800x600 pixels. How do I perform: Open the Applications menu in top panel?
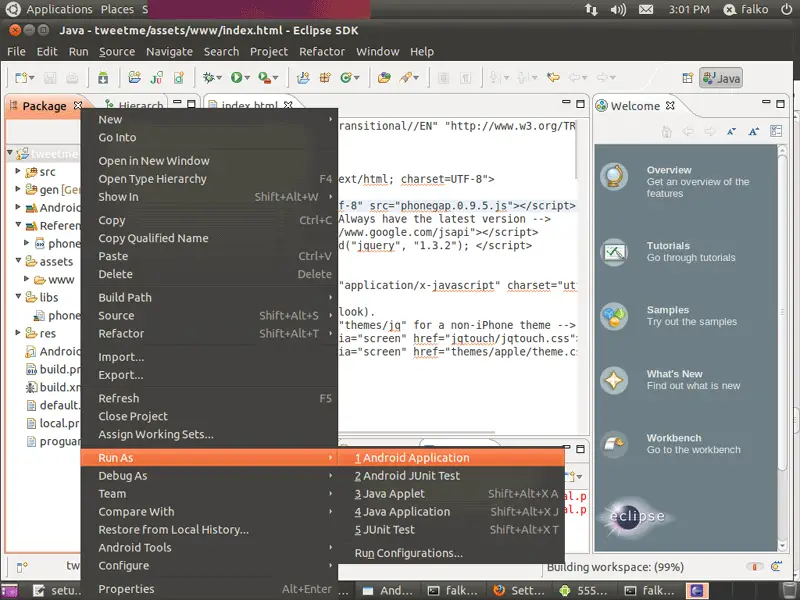pyautogui.click(x=59, y=9)
